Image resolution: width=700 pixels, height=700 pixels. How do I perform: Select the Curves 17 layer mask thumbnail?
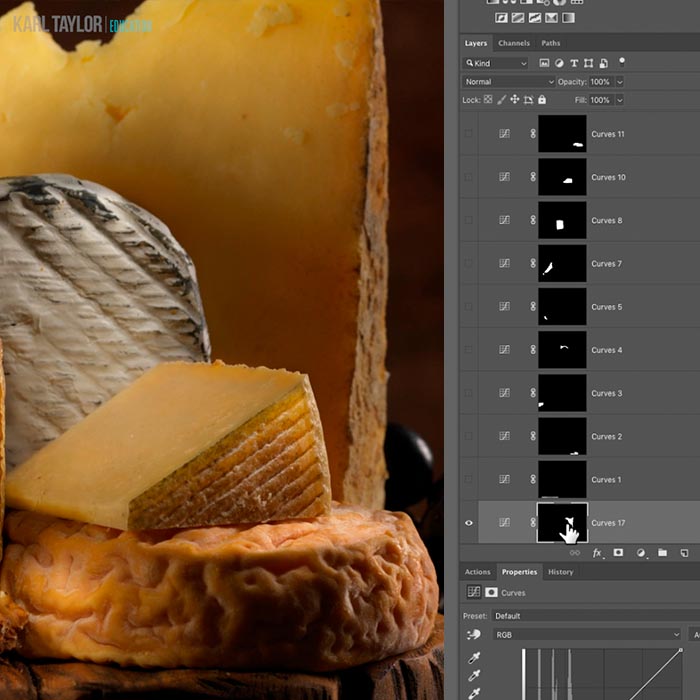562,522
